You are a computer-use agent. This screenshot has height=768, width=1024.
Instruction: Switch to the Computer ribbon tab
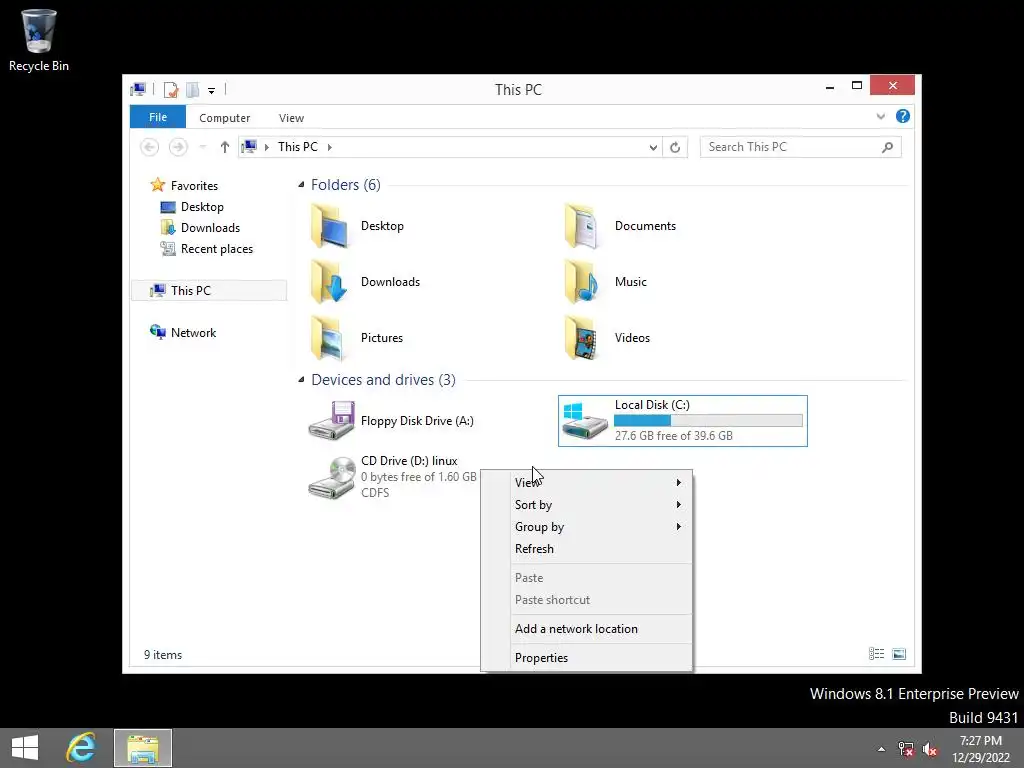pos(225,118)
